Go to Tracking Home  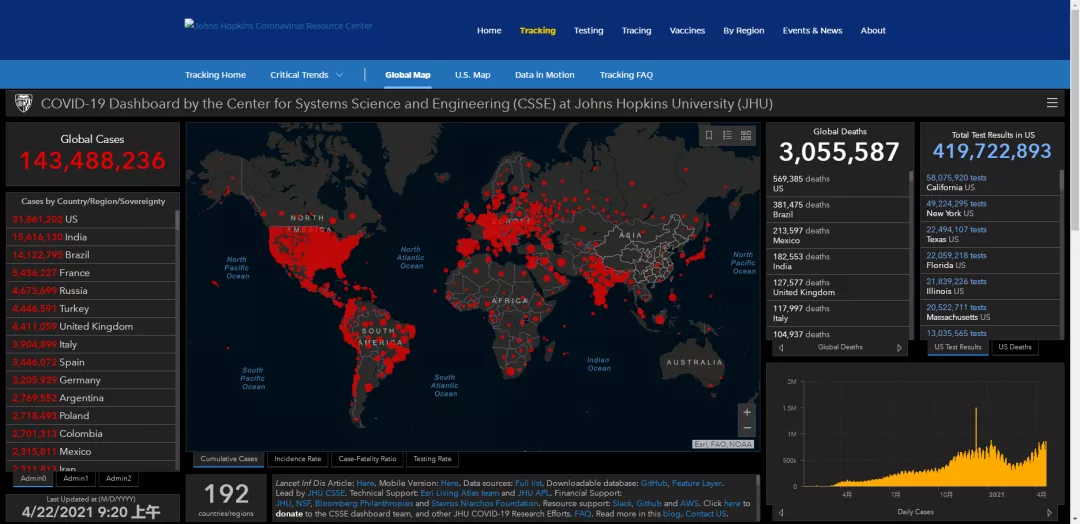[215, 74]
